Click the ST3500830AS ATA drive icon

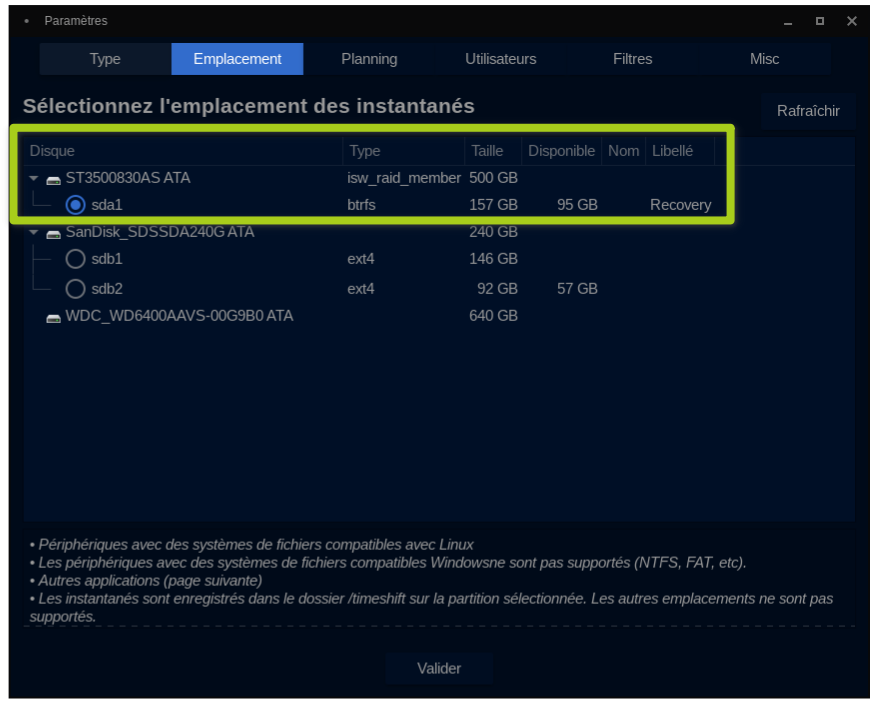tap(53, 180)
